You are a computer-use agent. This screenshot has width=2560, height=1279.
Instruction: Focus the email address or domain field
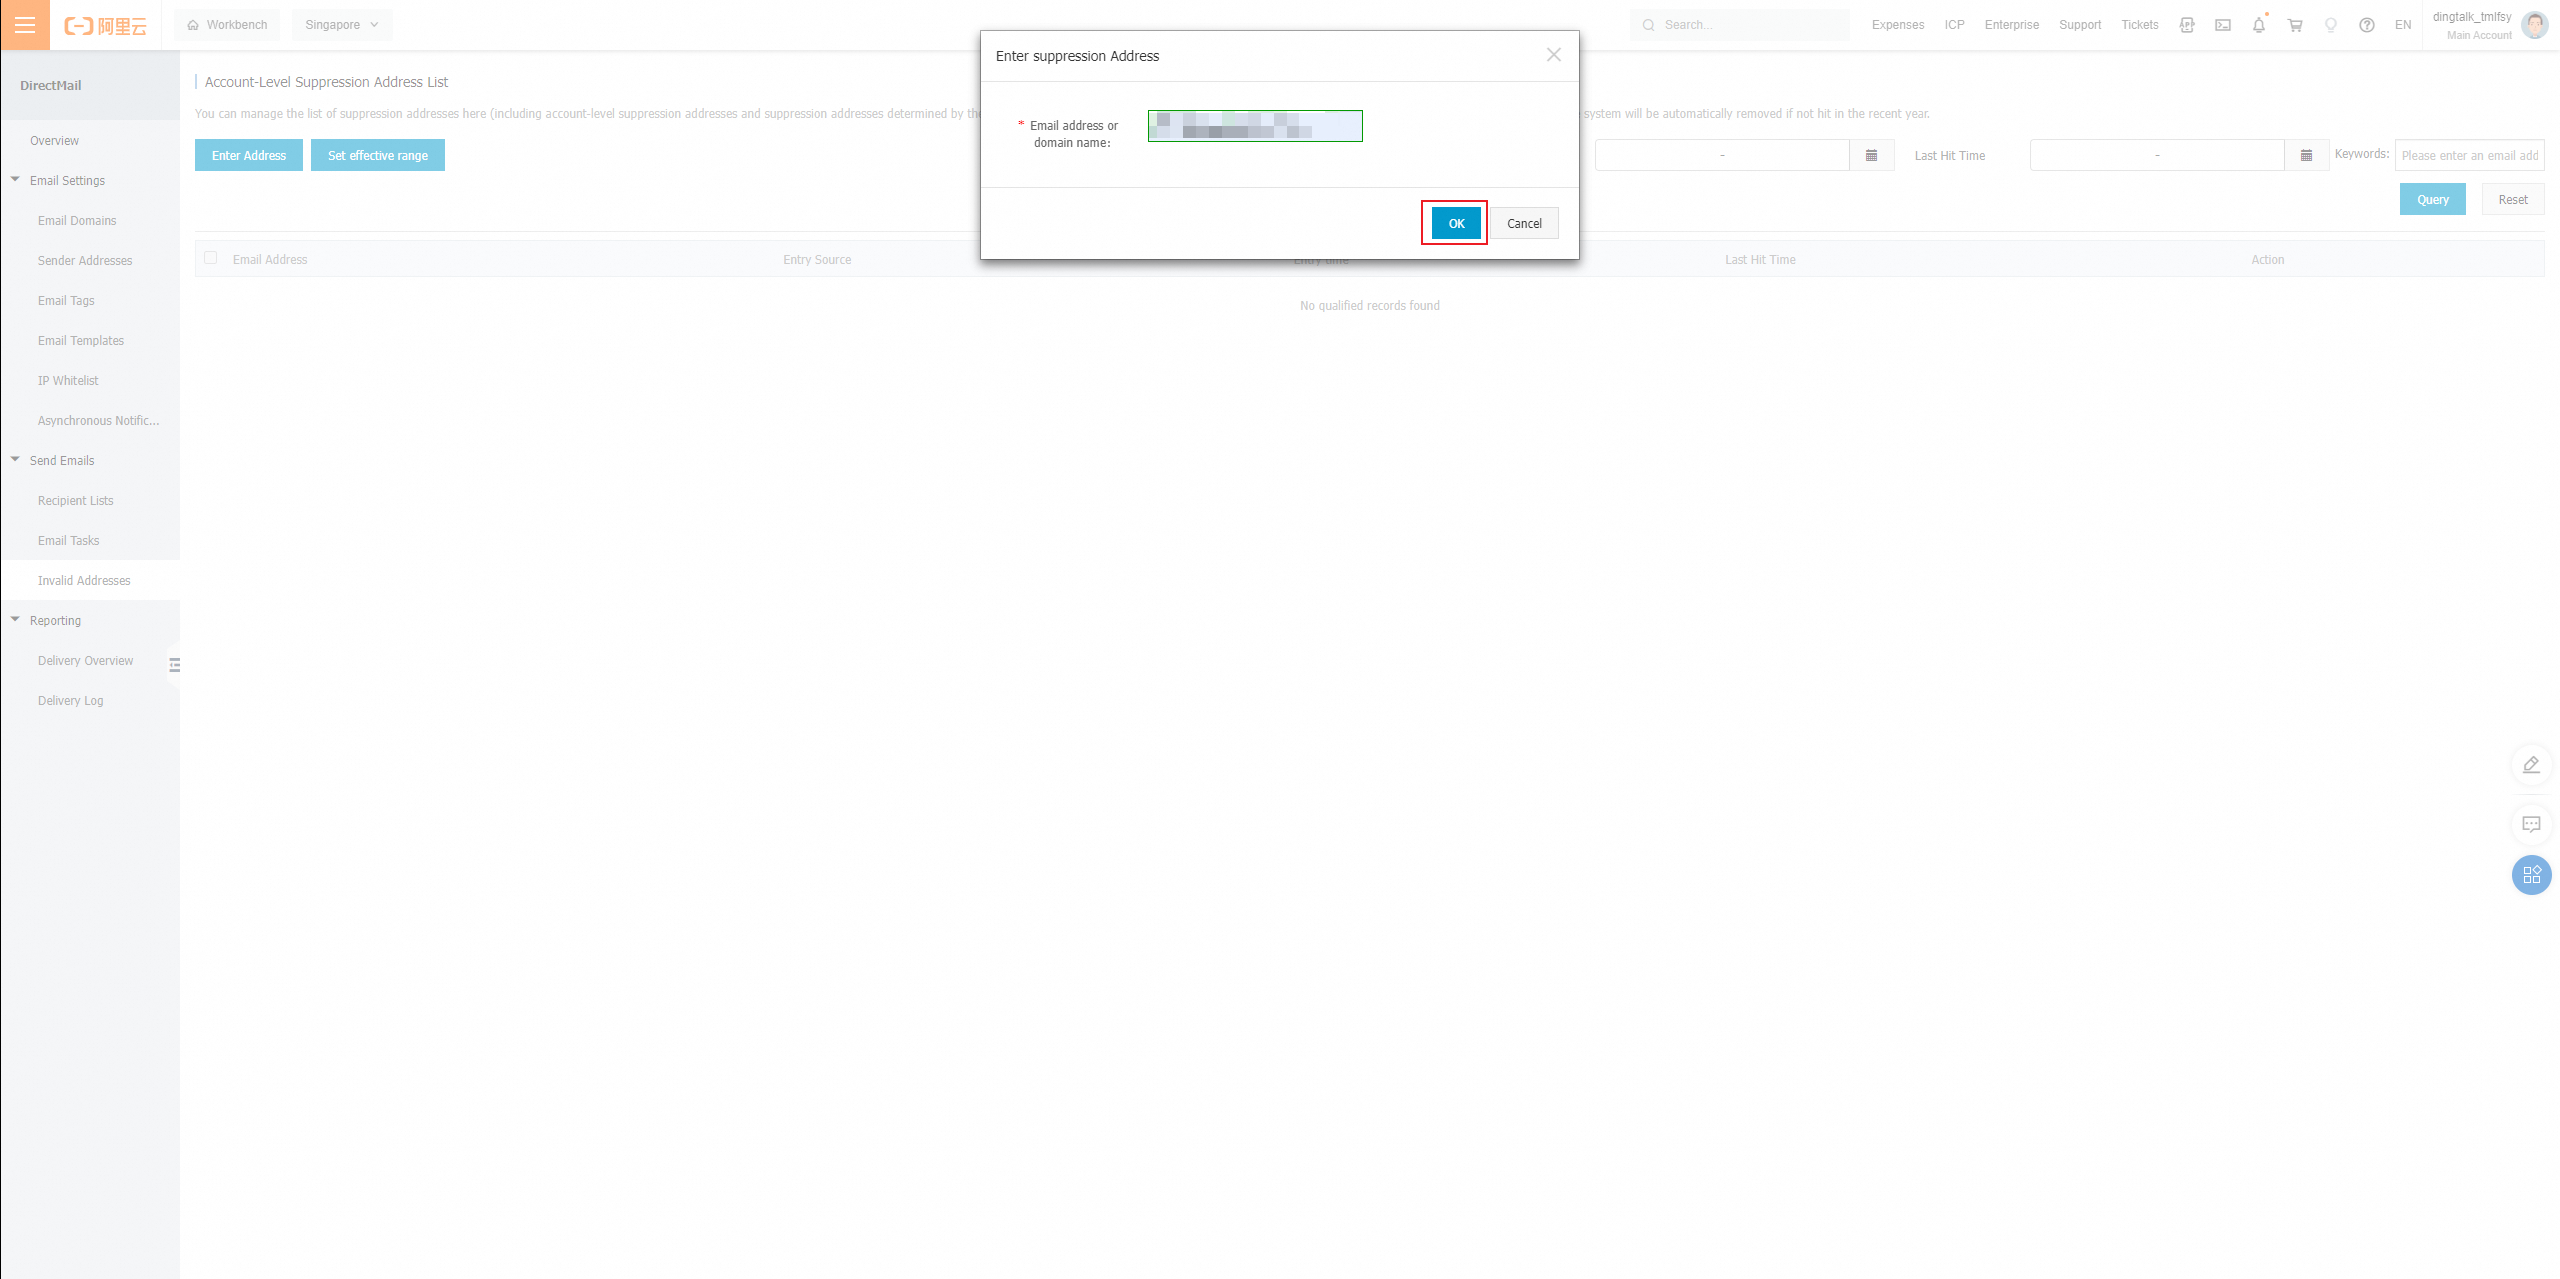(x=1255, y=126)
